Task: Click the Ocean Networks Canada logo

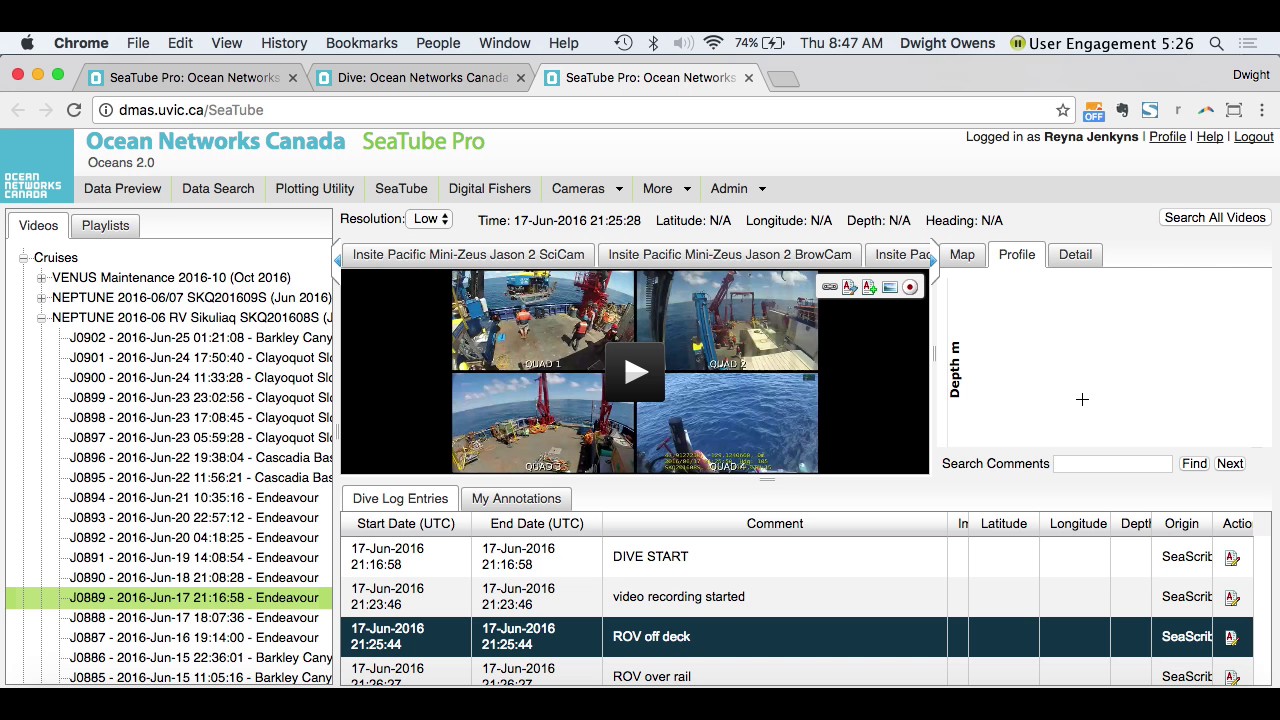Action: (x=37, y=167)
